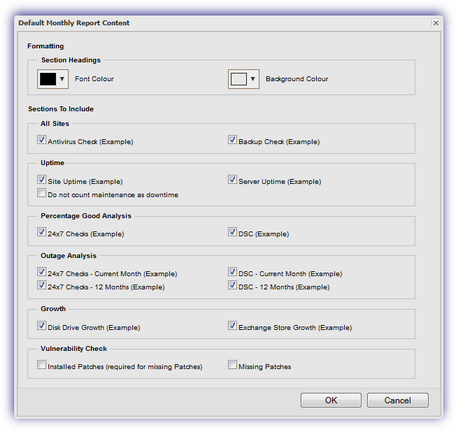Uncheck DSC (Example) under Percentage Good Analysis
This screenshot has height=430, width=456.
(x=232, y=232)
